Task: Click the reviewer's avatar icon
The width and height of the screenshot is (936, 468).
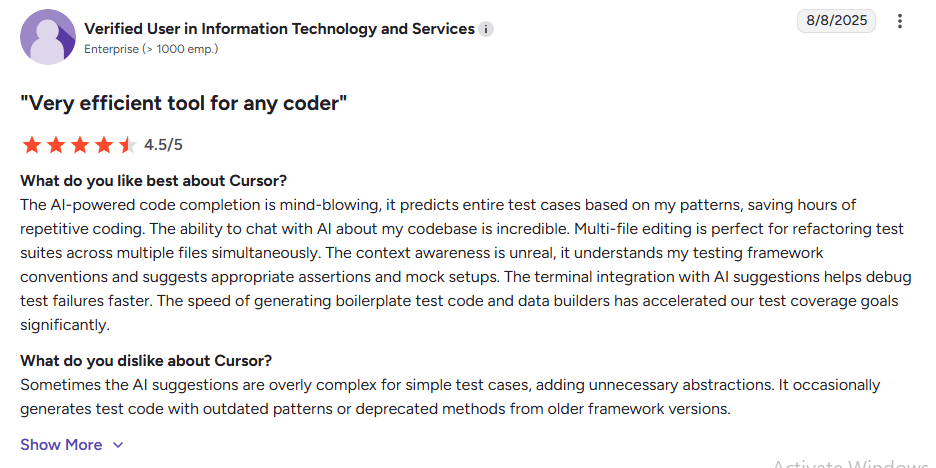Action: tap(47, 37)
